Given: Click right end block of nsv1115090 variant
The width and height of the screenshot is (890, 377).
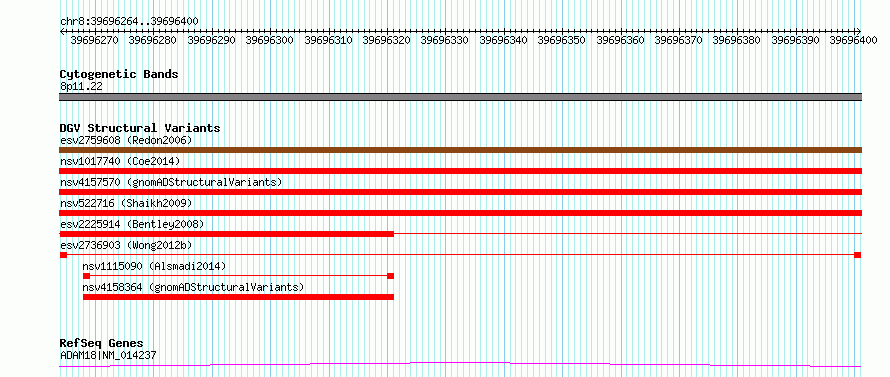Looking at the screenshot, I should (x=390, y=276).
